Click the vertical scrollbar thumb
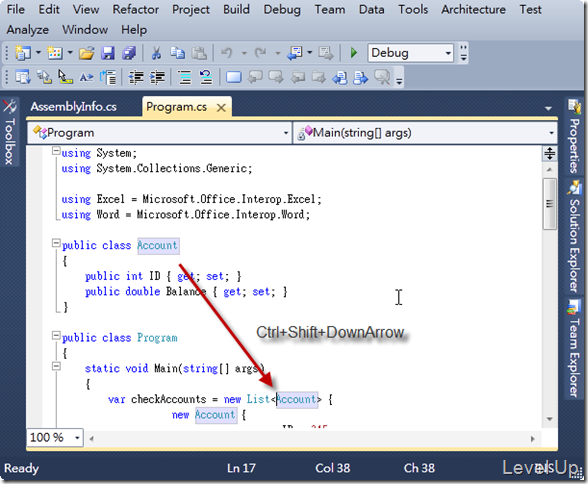588x484 pixels. point(549,204)
